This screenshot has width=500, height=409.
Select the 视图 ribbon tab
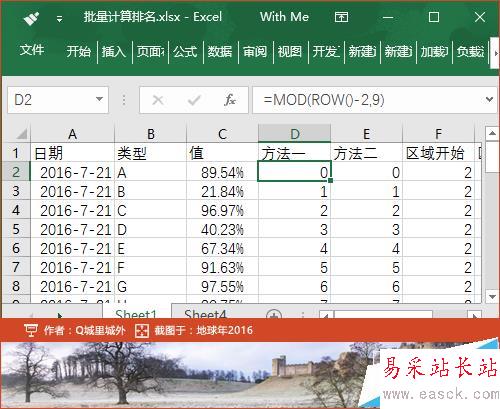tap(290, 52)
